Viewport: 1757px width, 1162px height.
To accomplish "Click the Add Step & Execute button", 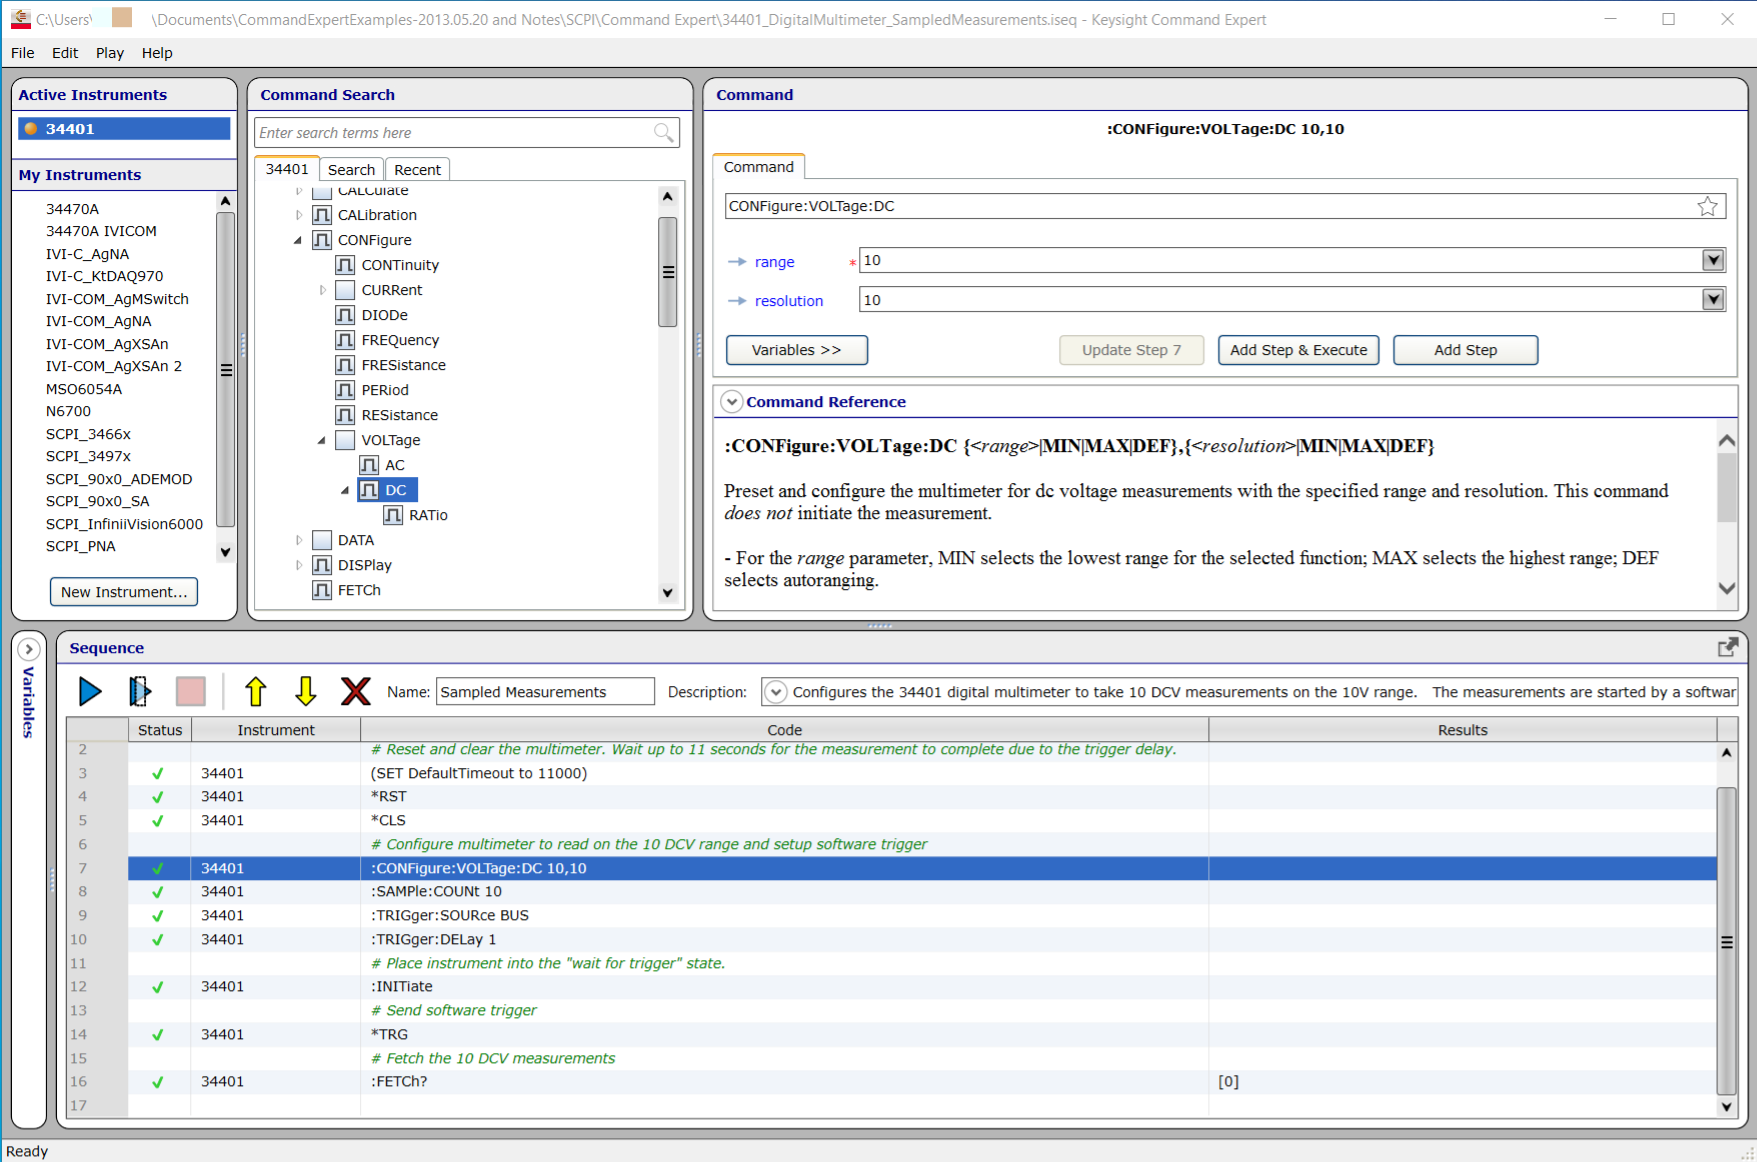I will point(1298,350).
